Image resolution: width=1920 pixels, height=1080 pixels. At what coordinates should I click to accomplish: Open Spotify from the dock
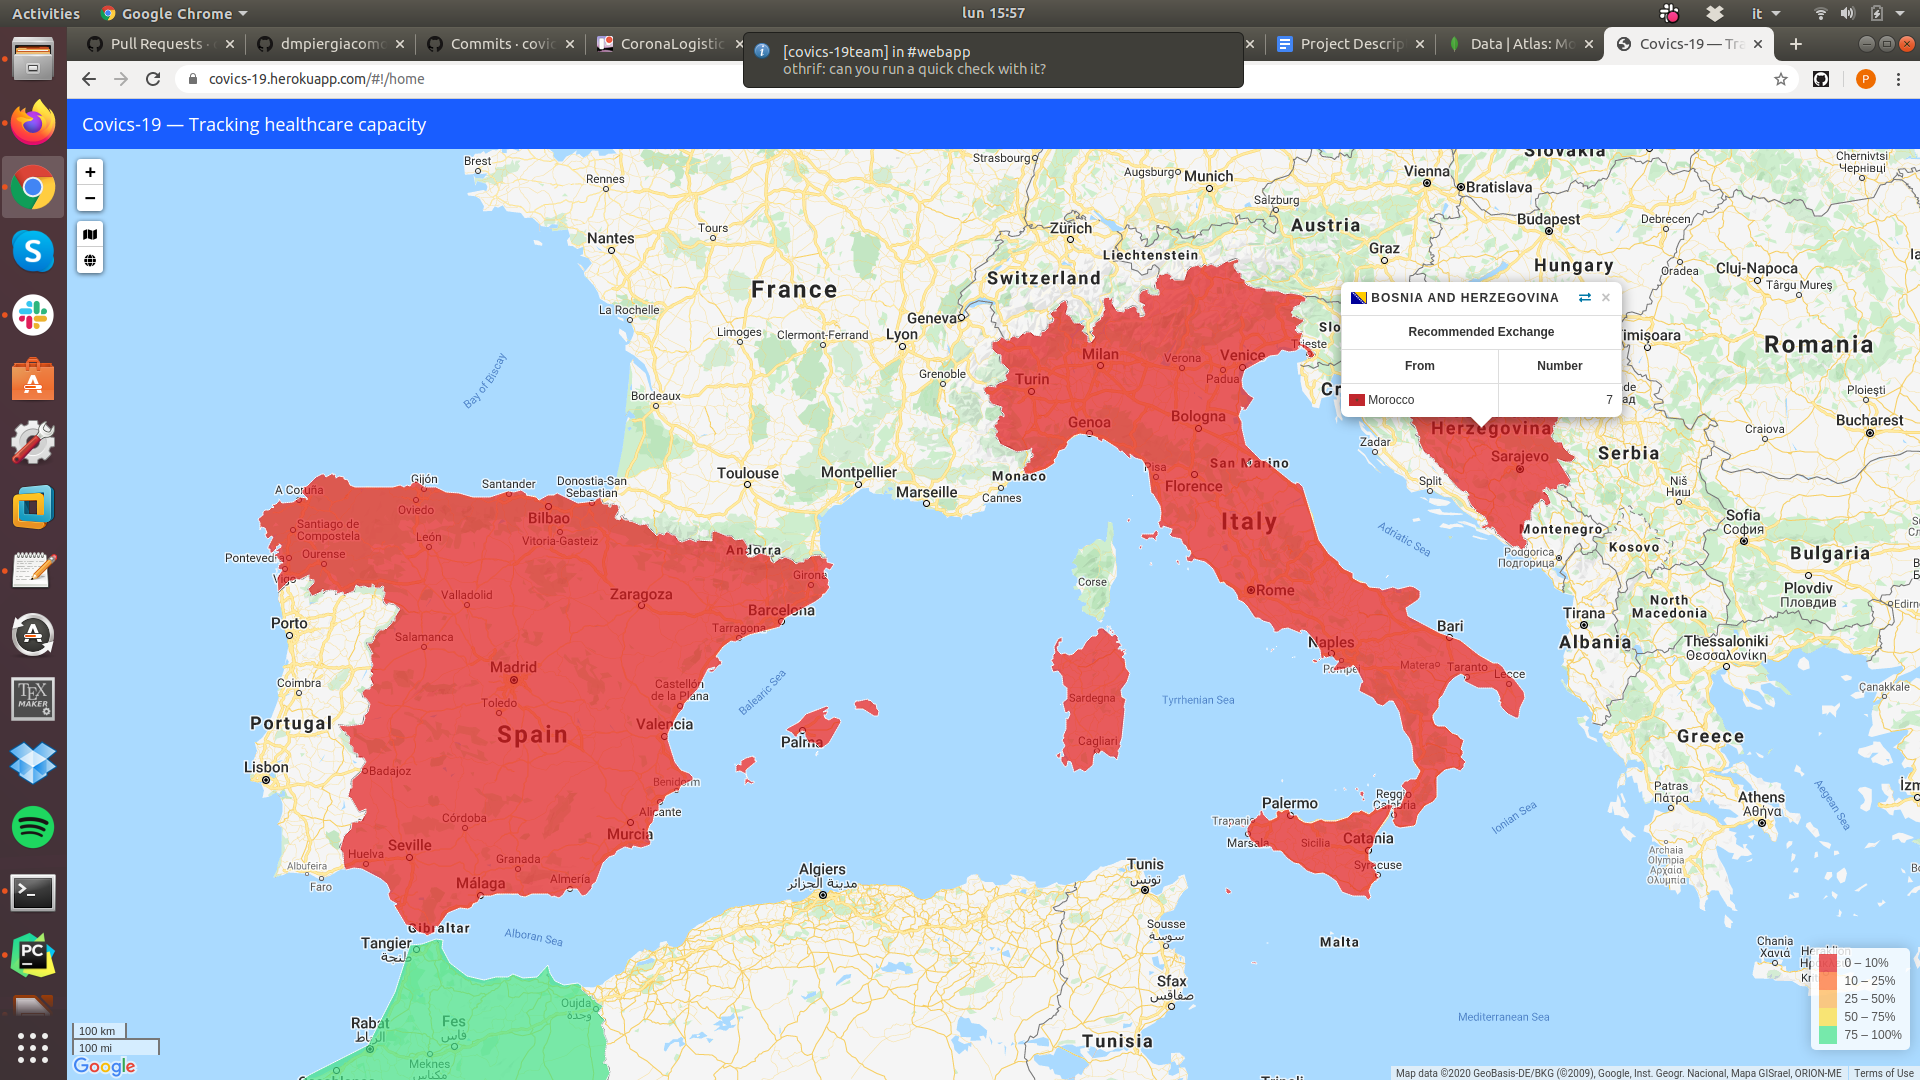tap(33, 827)
